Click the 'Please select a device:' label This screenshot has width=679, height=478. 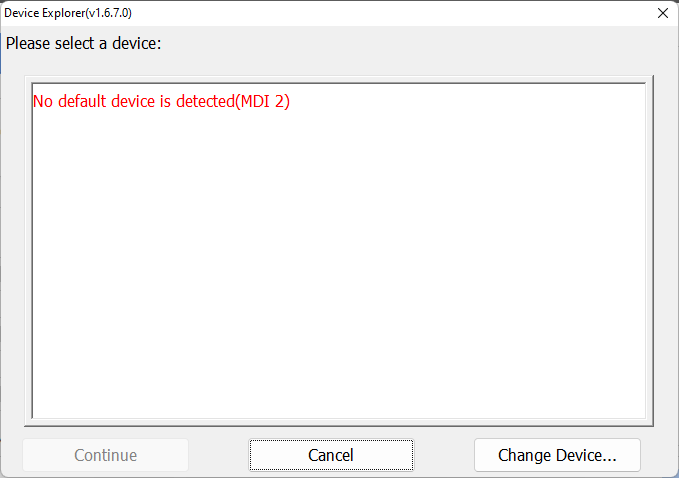[83, 44]
